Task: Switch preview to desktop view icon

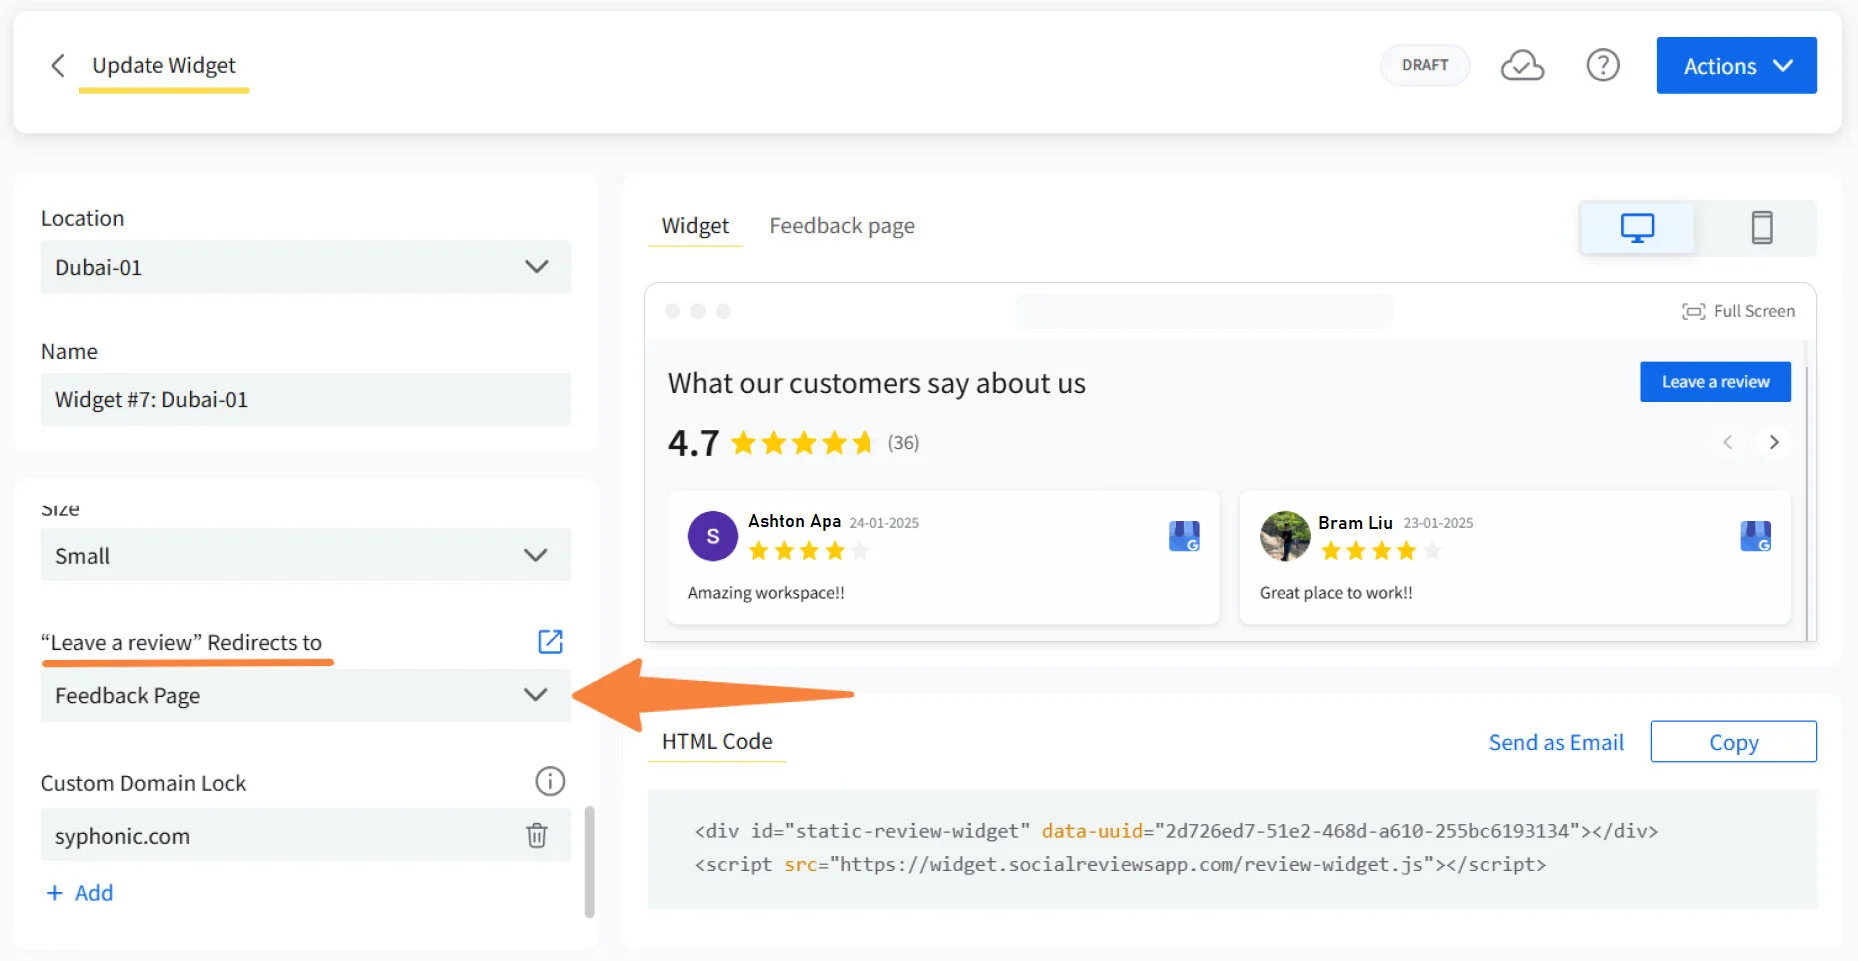Action: 1637,227
